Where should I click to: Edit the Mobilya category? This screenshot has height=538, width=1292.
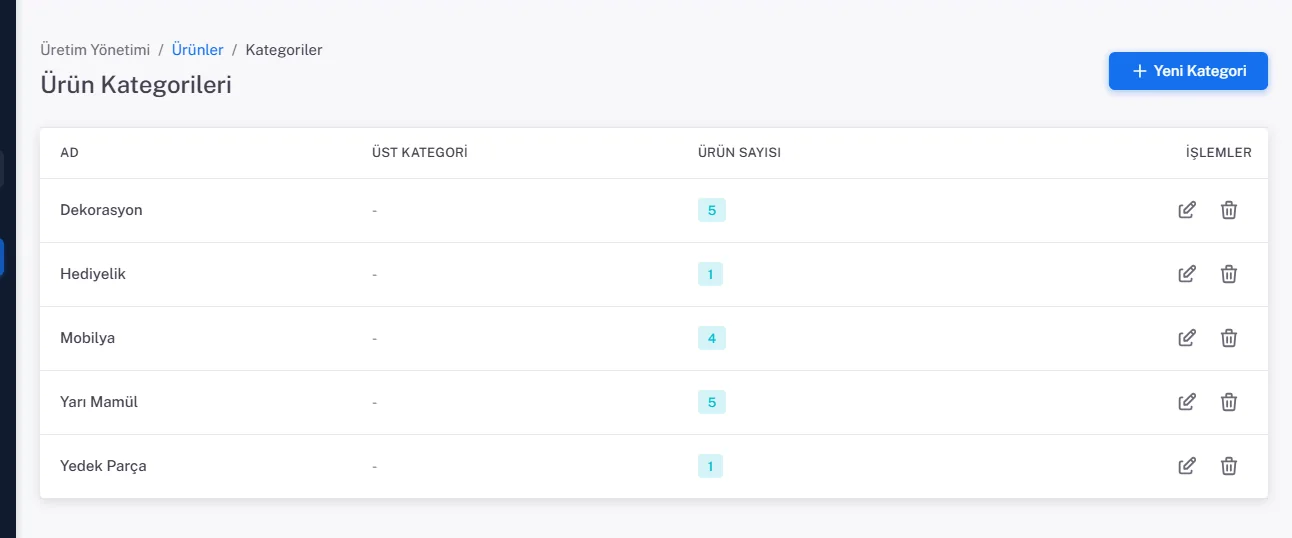[1187, 338]
